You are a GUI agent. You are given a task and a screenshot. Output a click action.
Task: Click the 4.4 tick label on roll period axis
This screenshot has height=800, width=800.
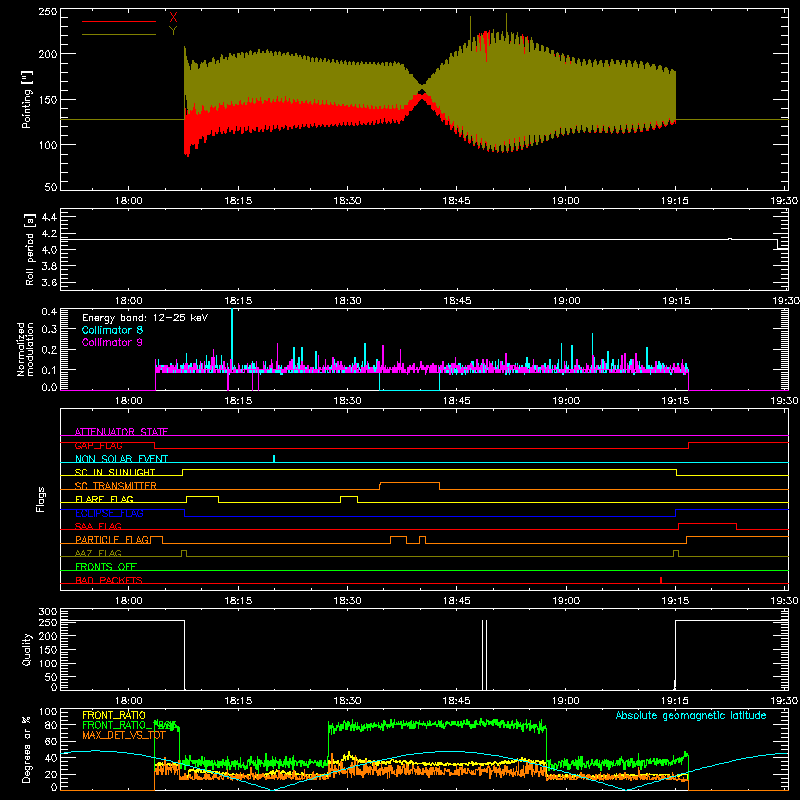click(x=49, y=217)
